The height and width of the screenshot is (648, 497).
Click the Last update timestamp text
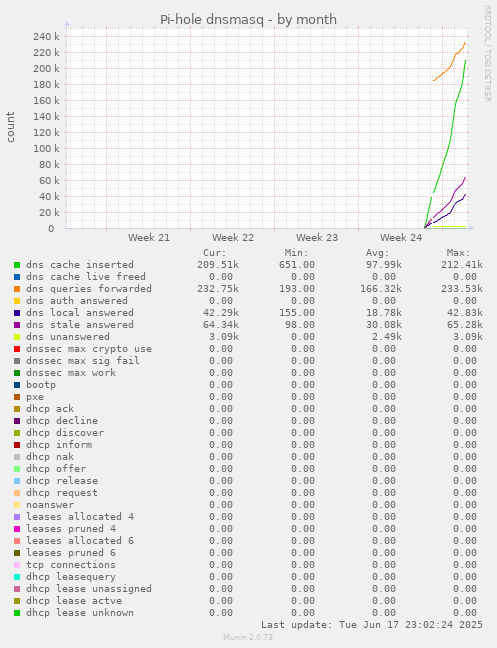[371, 624]
